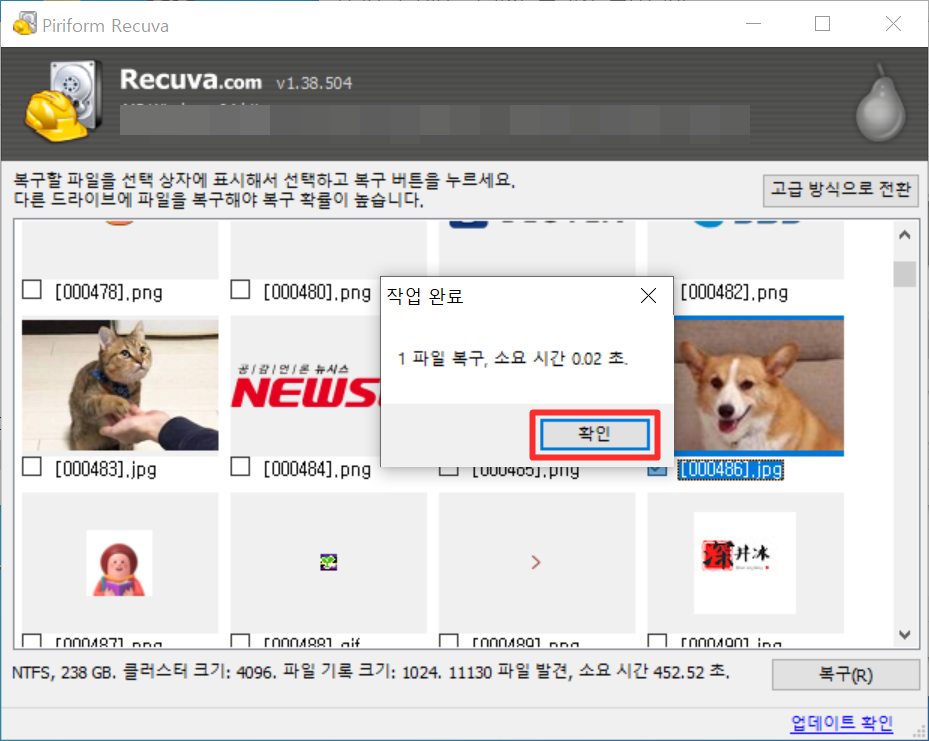Click the [000482].png file name
Viewport: 929px width, 741px height.
tap(734, 293)
